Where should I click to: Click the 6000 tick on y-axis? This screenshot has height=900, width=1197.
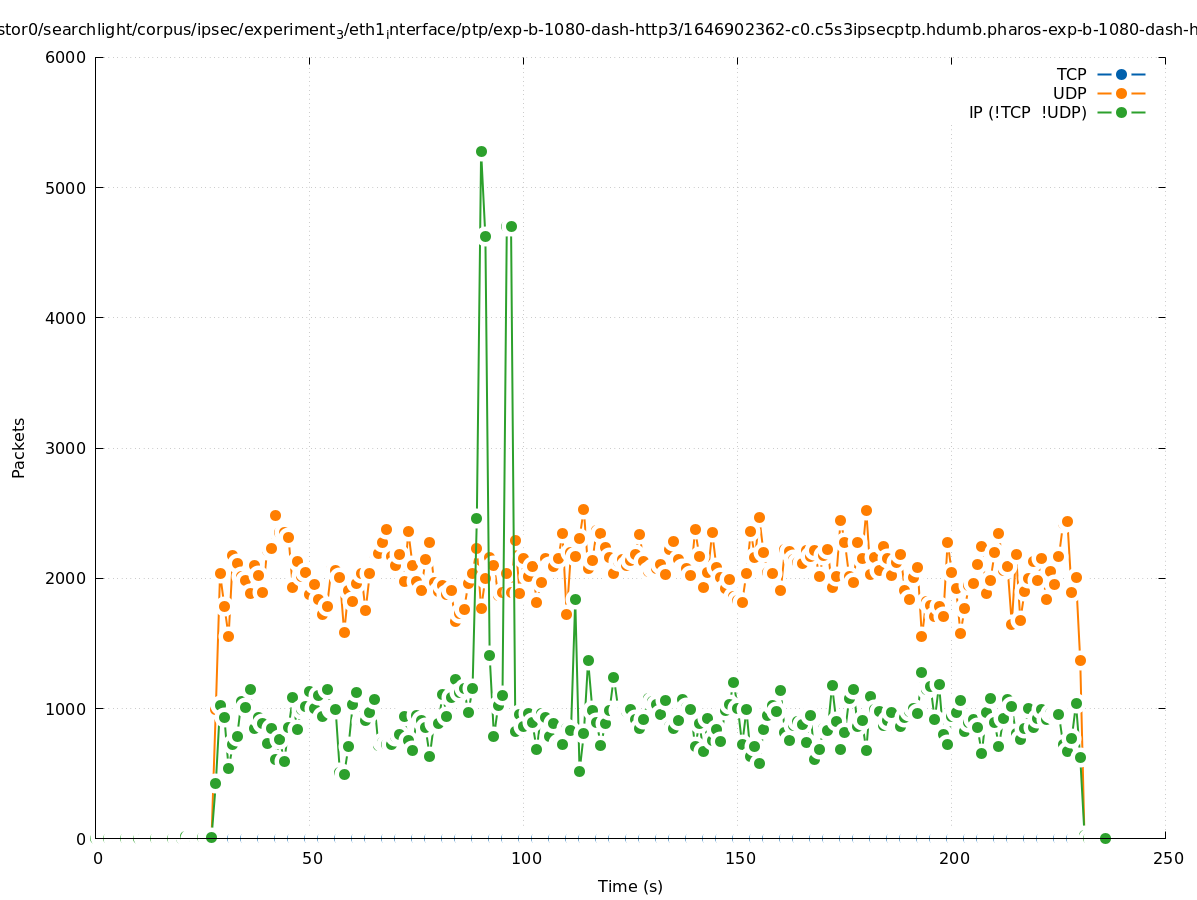(x=67, y=57)
